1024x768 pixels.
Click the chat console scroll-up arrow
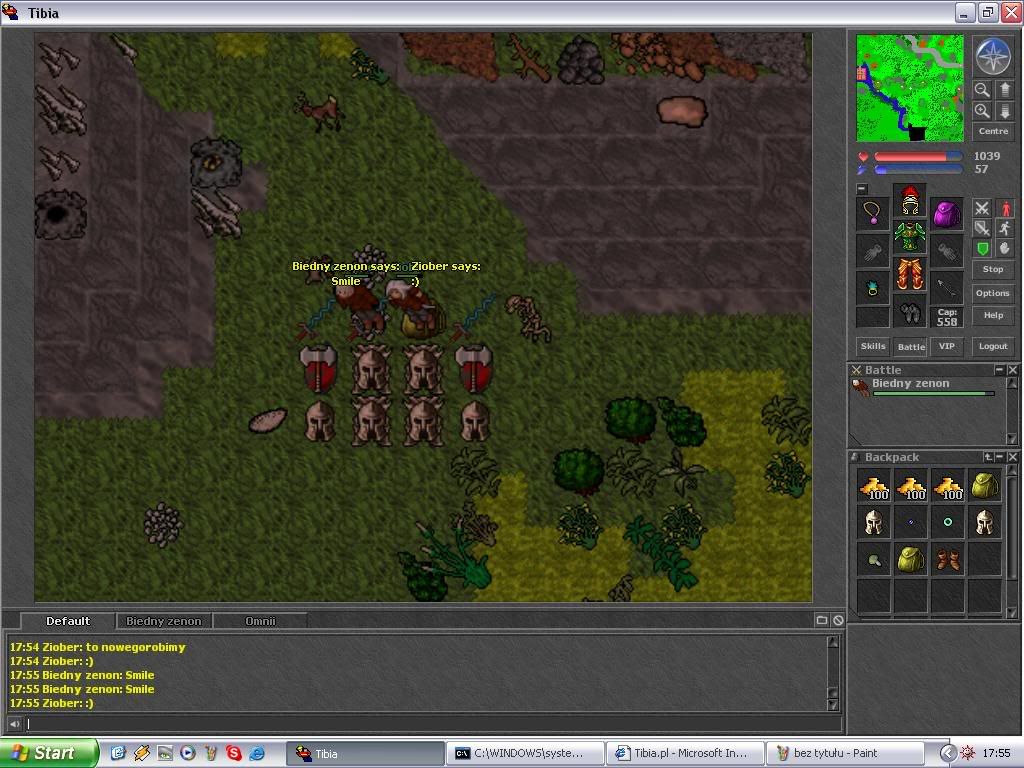(x=832, y=641)
